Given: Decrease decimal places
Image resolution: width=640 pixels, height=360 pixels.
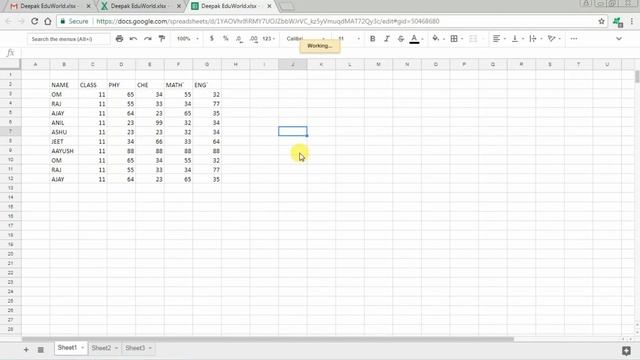Looking at the screenshot, I should tap(239, 38).
